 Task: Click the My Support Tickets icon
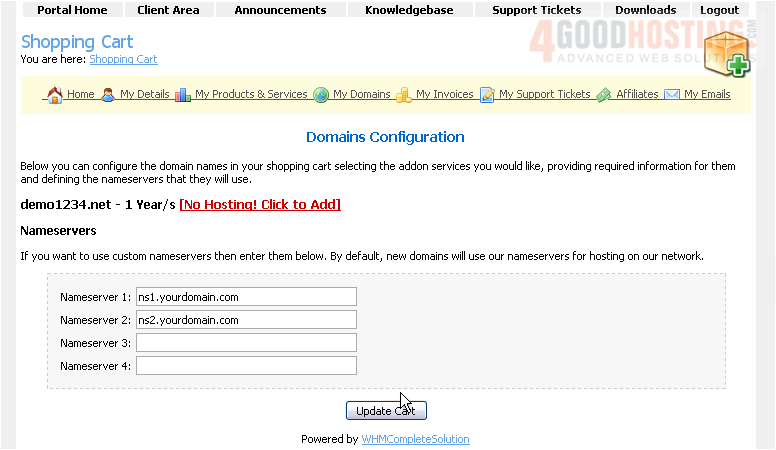(x=487, y=95)
